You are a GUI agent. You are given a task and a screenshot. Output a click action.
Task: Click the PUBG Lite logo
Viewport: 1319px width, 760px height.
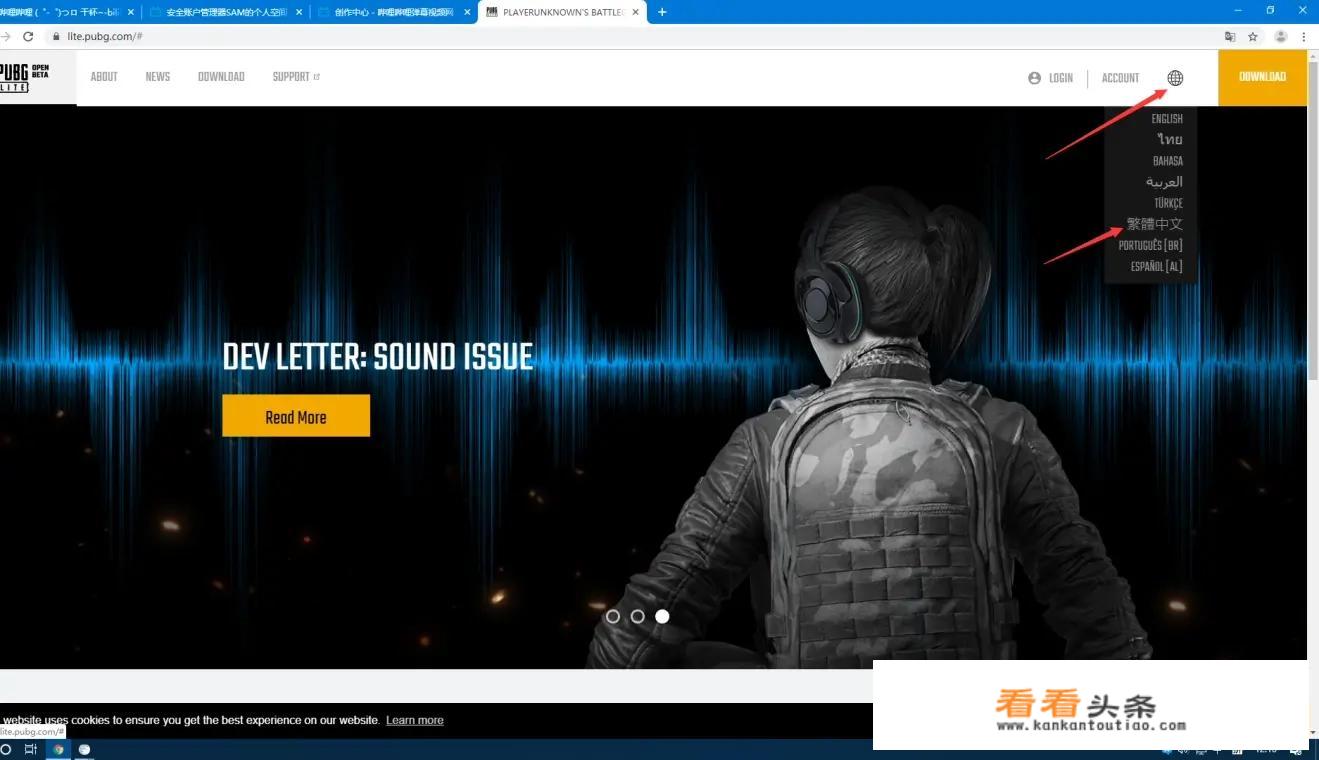25,77
